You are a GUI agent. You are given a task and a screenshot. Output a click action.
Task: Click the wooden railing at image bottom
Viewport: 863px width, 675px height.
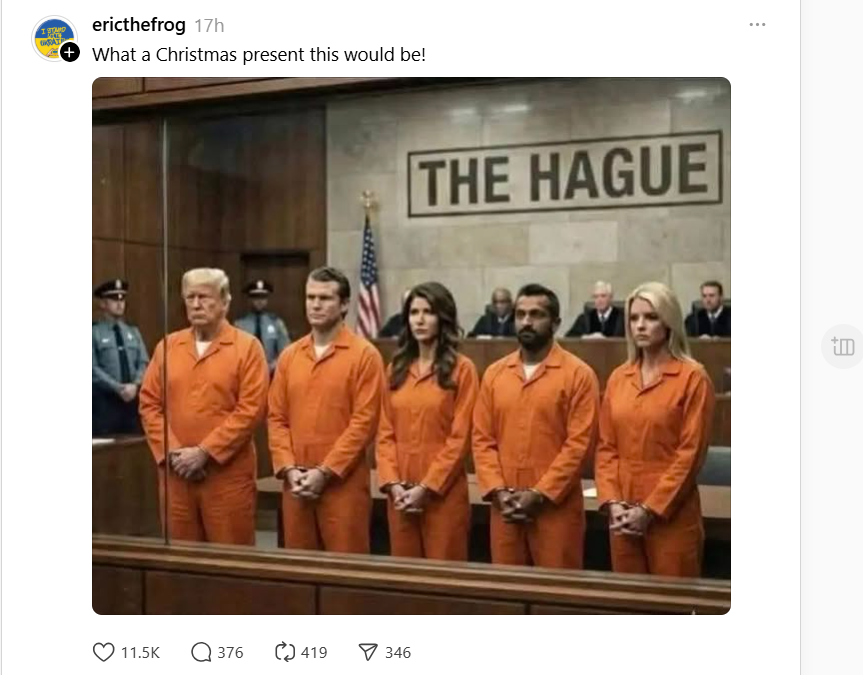[x=411, y=577]
